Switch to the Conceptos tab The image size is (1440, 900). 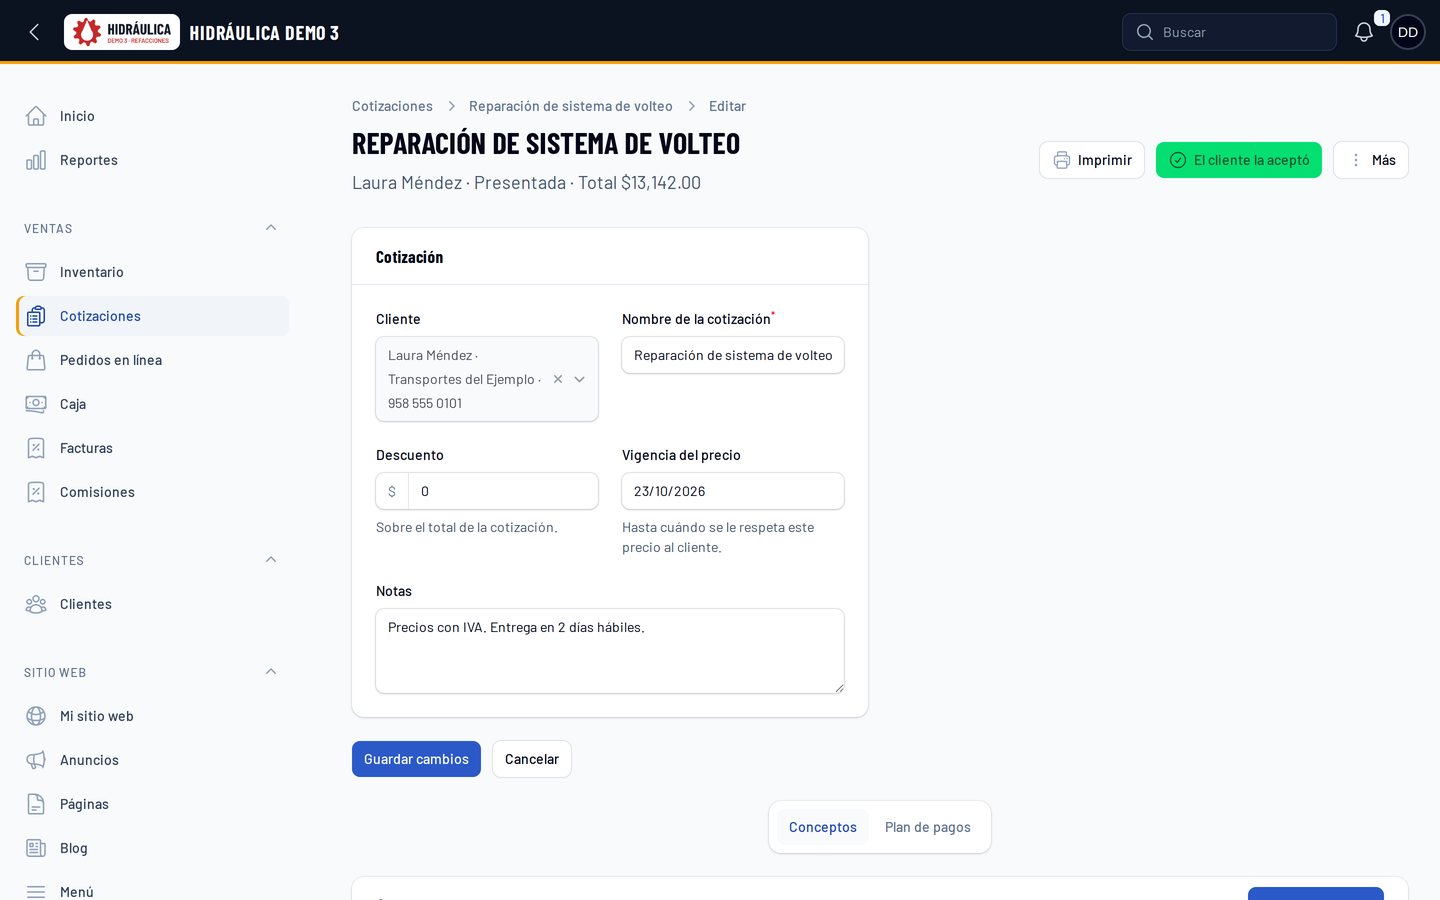click(823, 827)
